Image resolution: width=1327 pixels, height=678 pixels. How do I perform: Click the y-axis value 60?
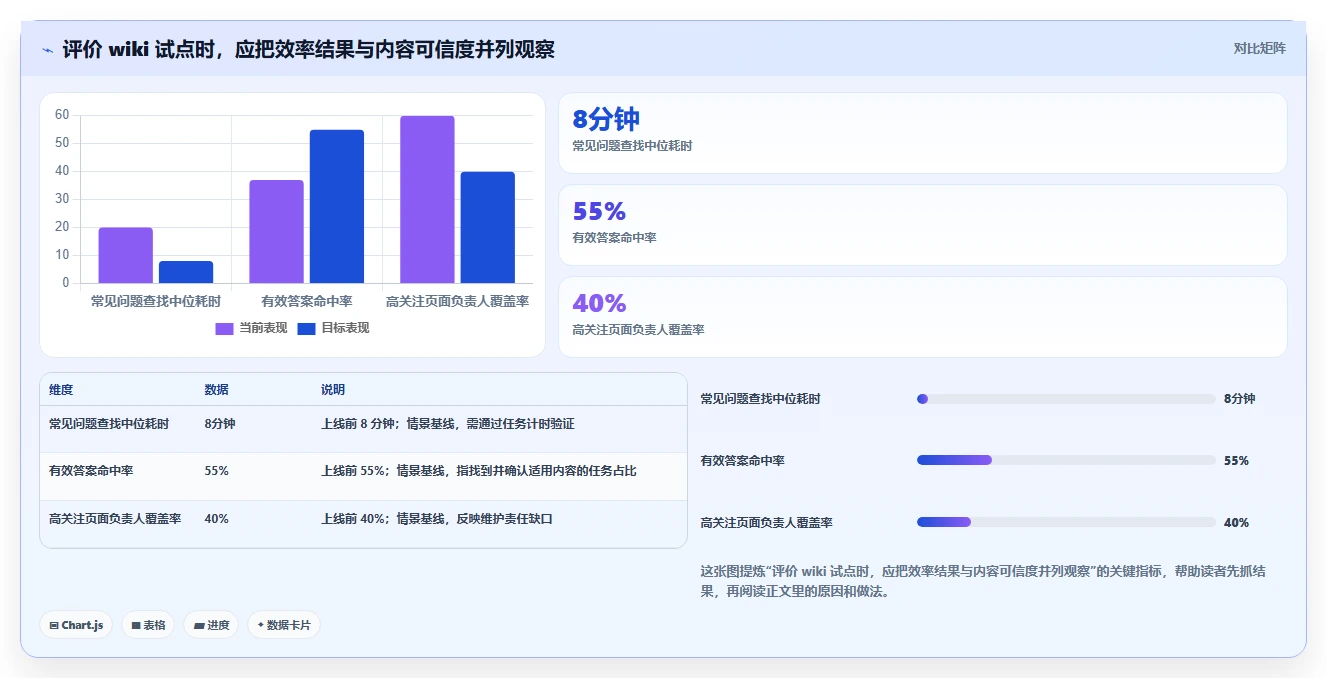(x=62, y=115)
